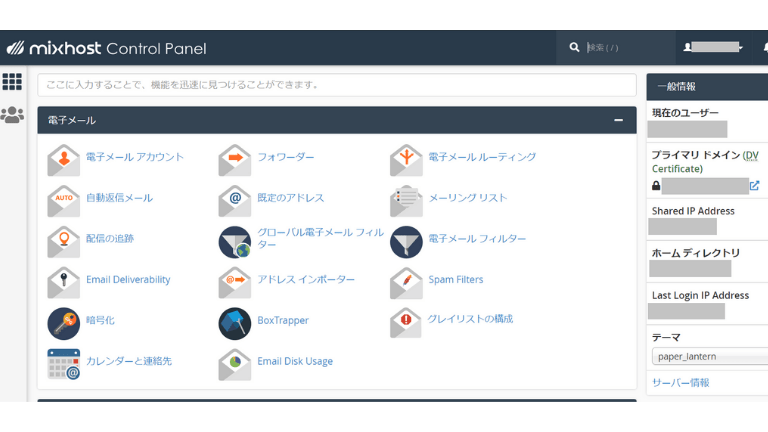Open the 電子メール アカウント icon
The width and height of the screenshot is (768, 432).
pyautogui.click(x=64, y=160)
